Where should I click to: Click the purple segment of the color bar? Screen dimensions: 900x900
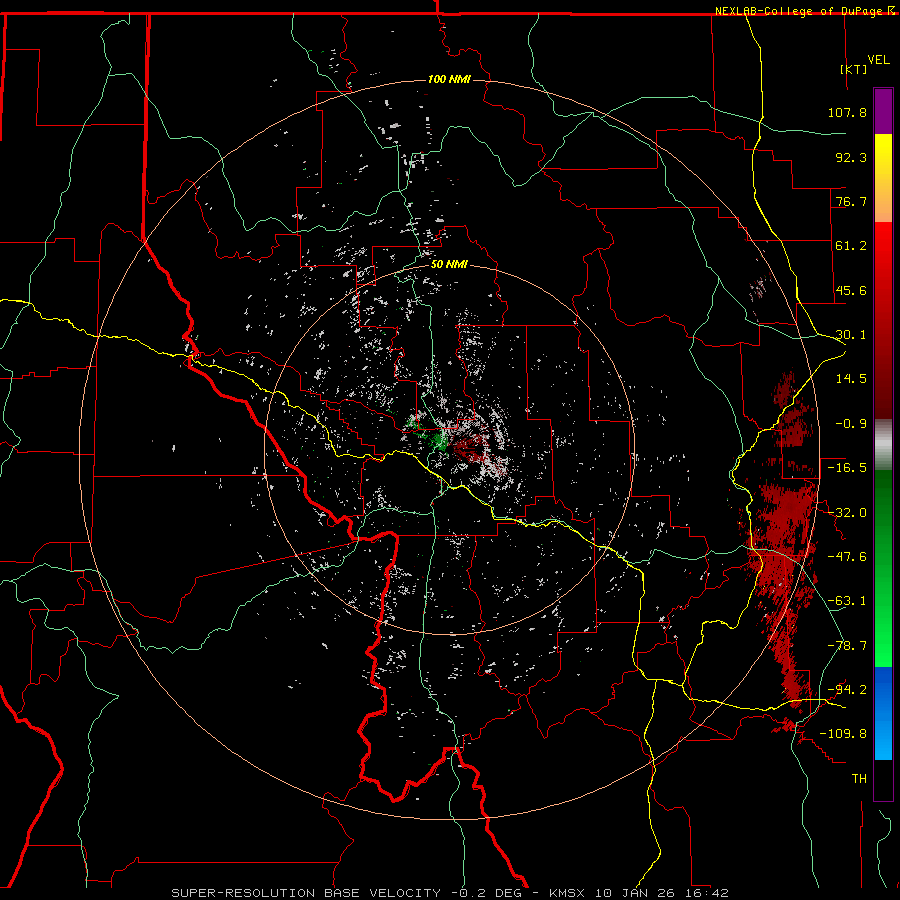point(883,111)
